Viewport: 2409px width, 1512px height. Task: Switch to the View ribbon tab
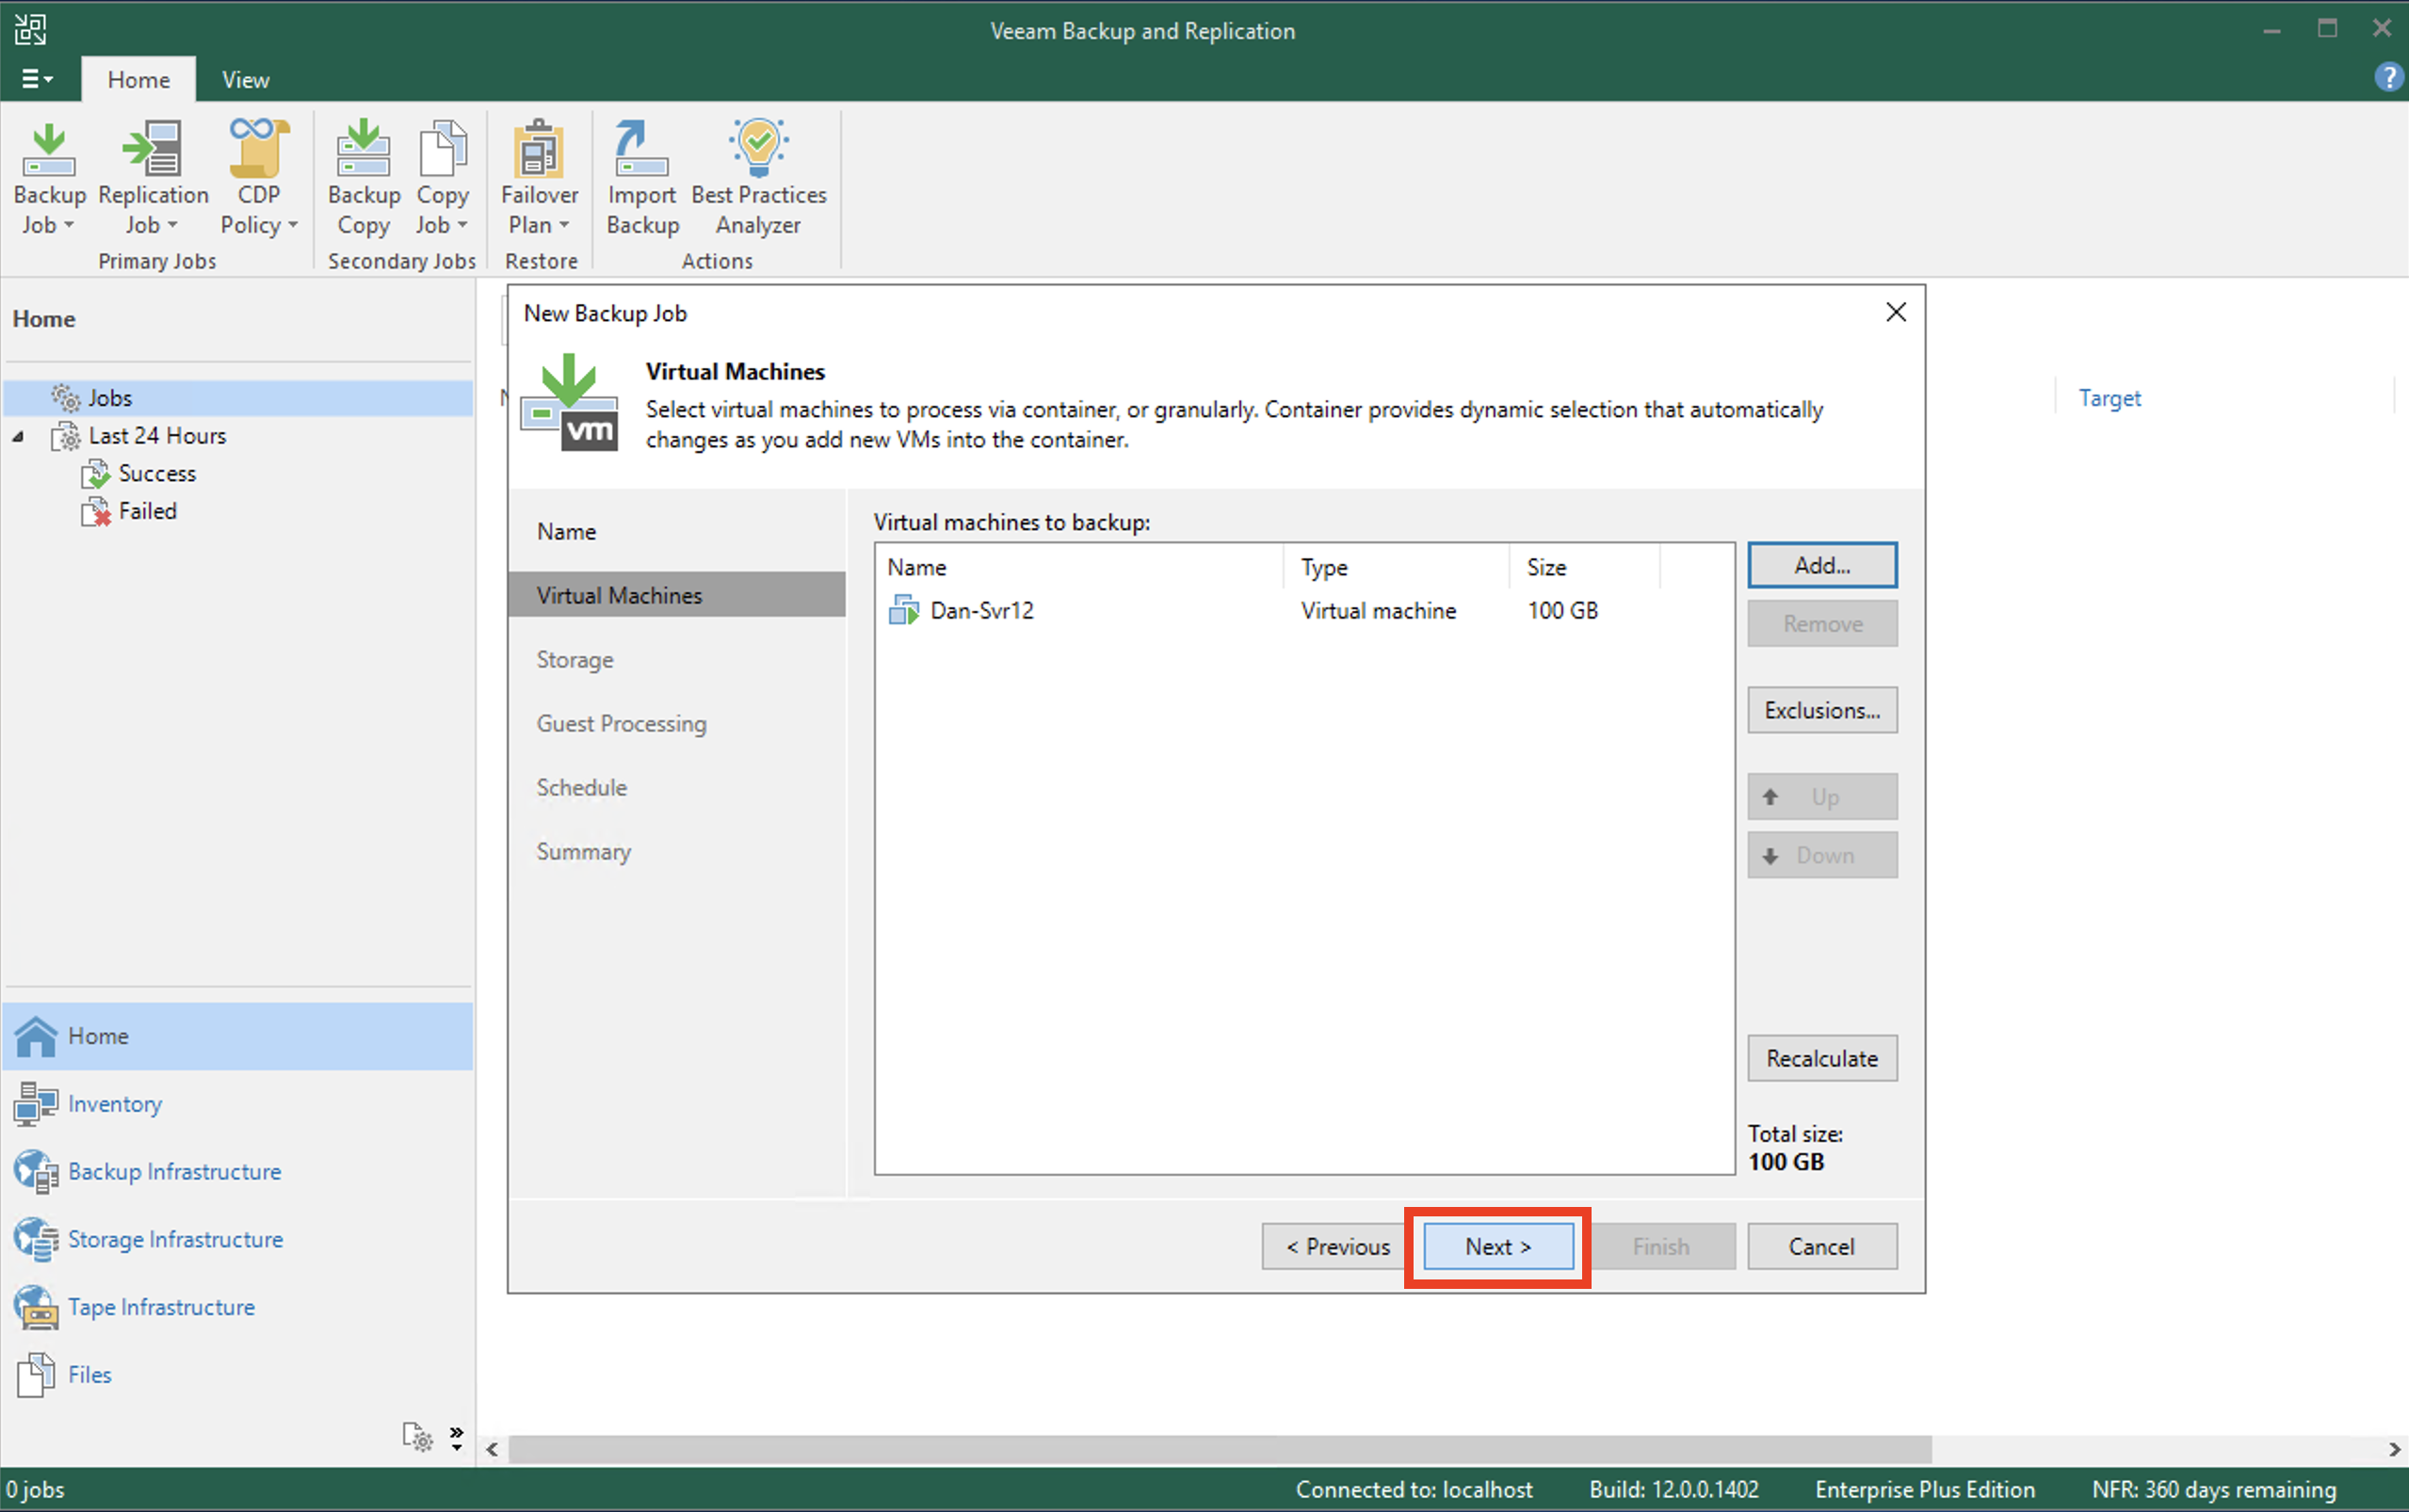pos(245,80)
